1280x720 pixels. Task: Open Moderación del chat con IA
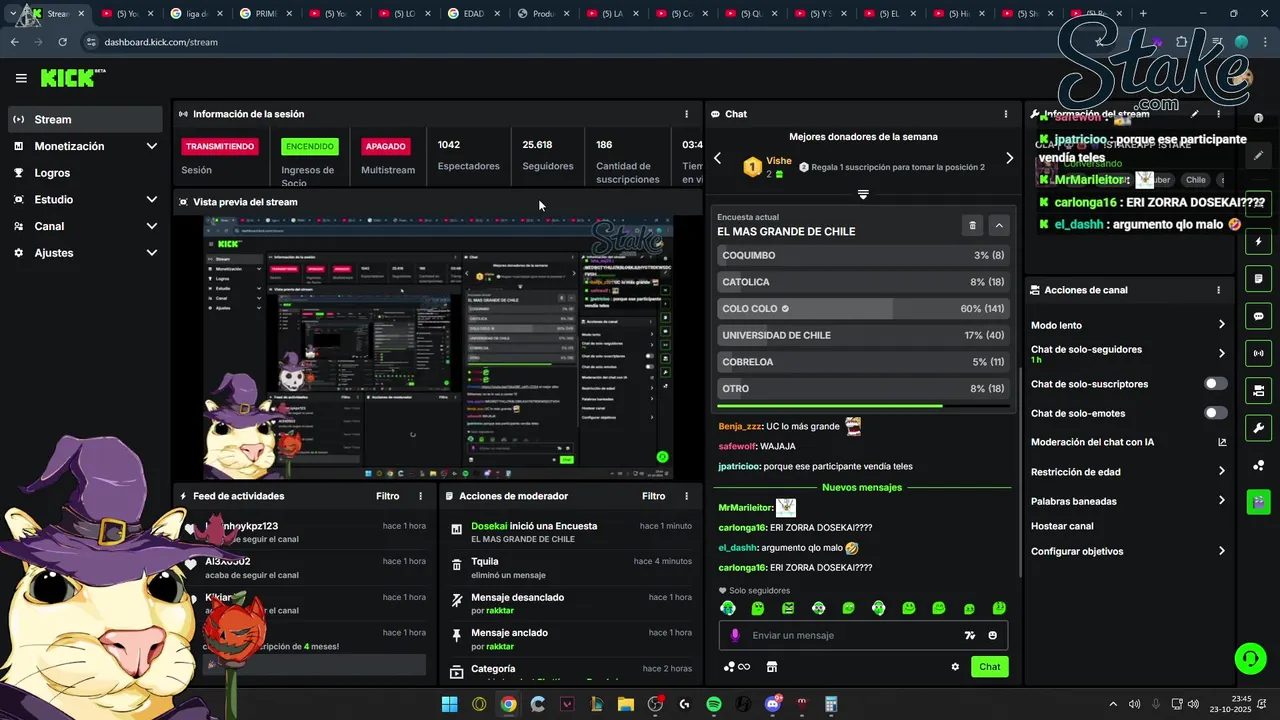point(1128,442)
